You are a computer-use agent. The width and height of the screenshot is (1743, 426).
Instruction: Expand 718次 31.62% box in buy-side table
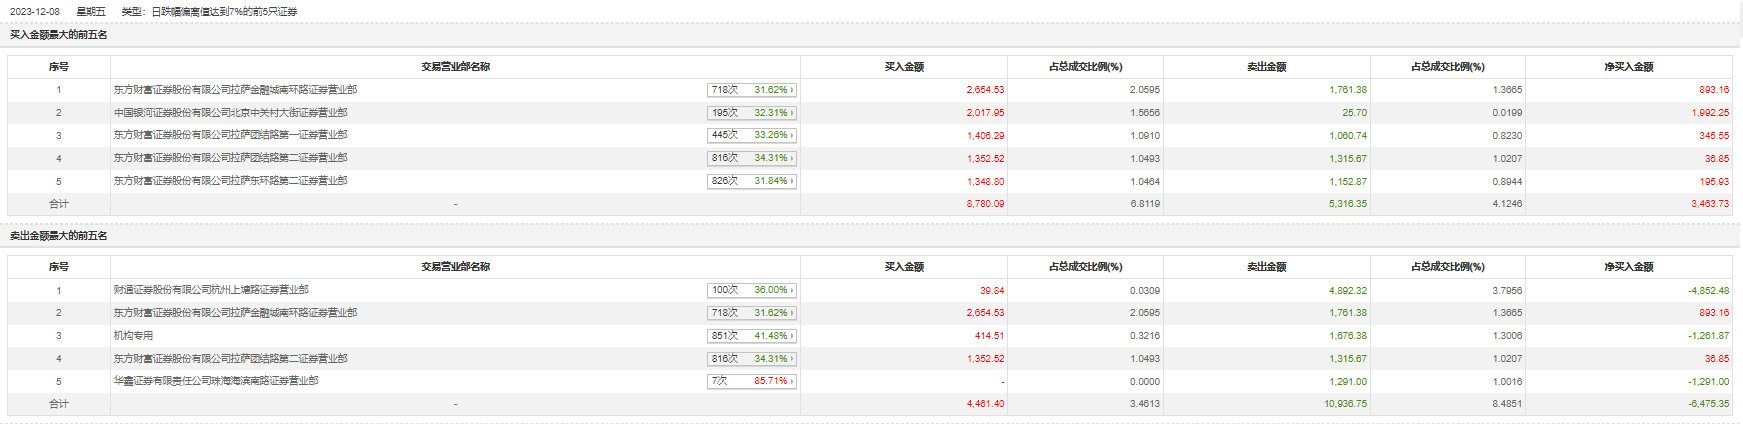751,90
